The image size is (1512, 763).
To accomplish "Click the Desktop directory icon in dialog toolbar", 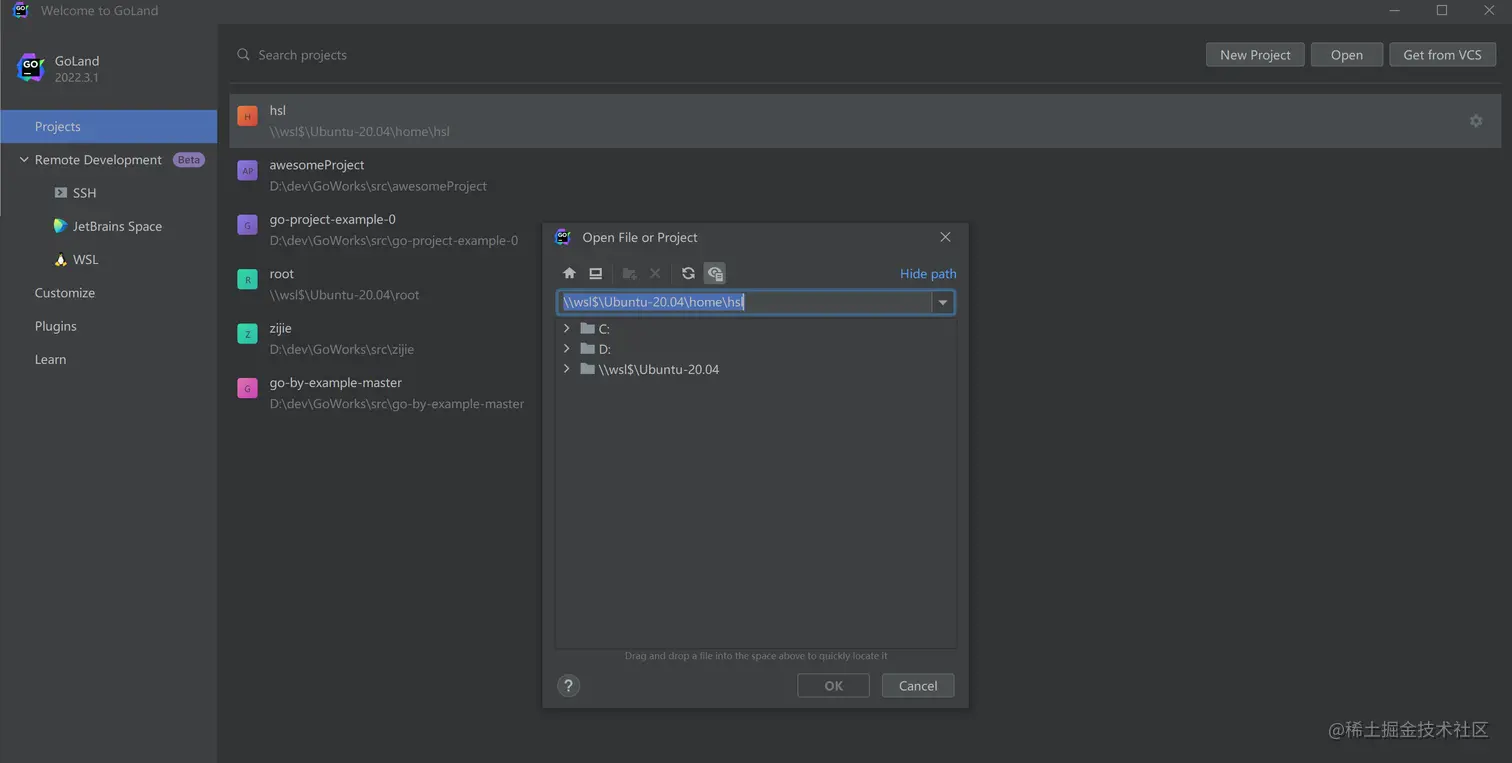I will (595, 273).
